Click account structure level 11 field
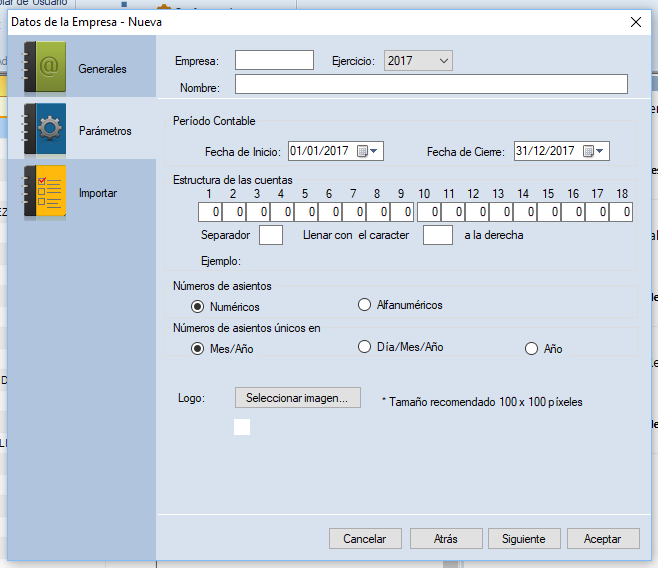This screenshot has width=658, height=568. 453,212
